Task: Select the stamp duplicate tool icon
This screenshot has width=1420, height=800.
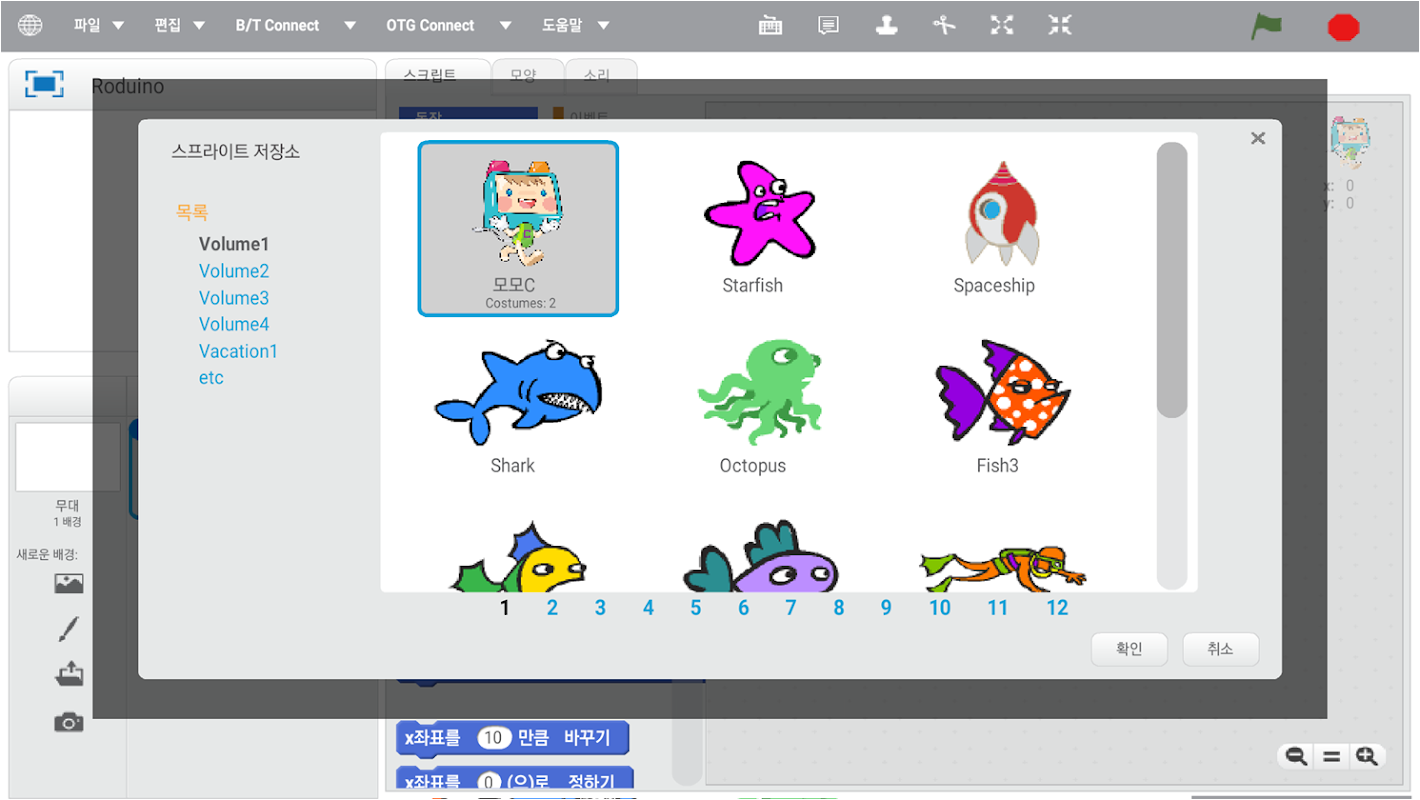Action: tap(886, 26)
